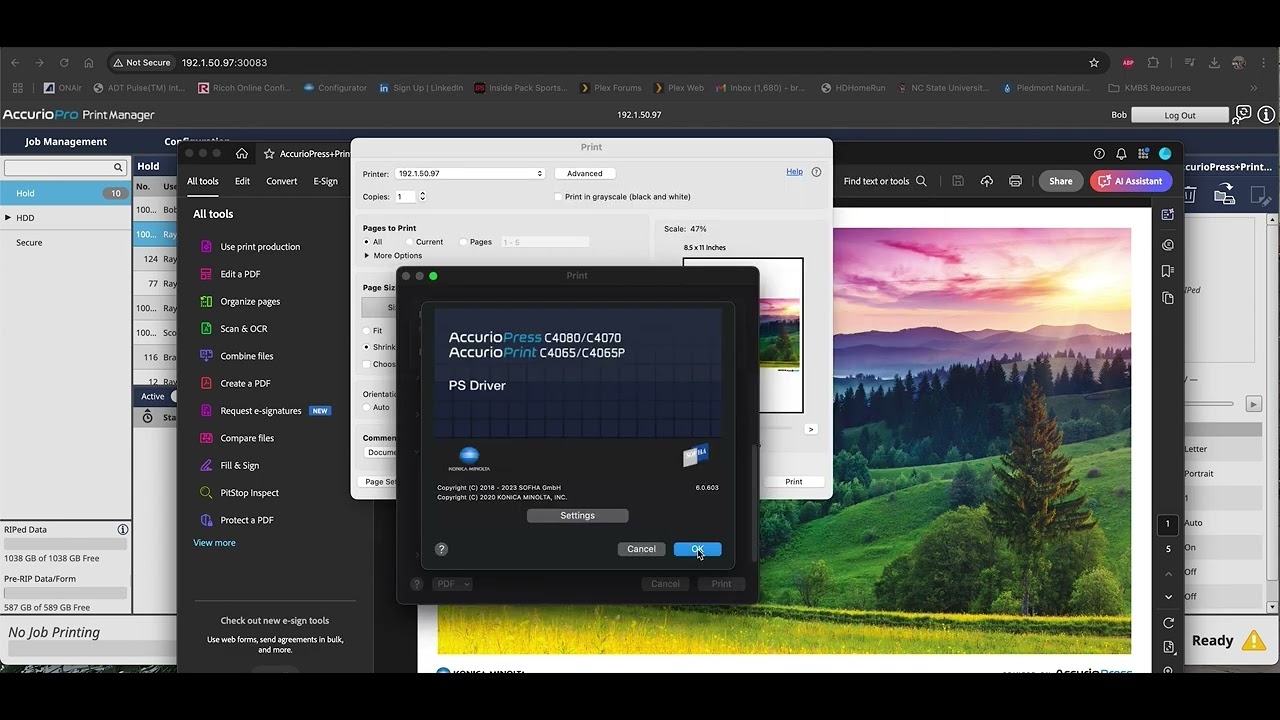Click the Copies stepper arrows
This screenshot has height=720, width=1280.
point(422,197)
